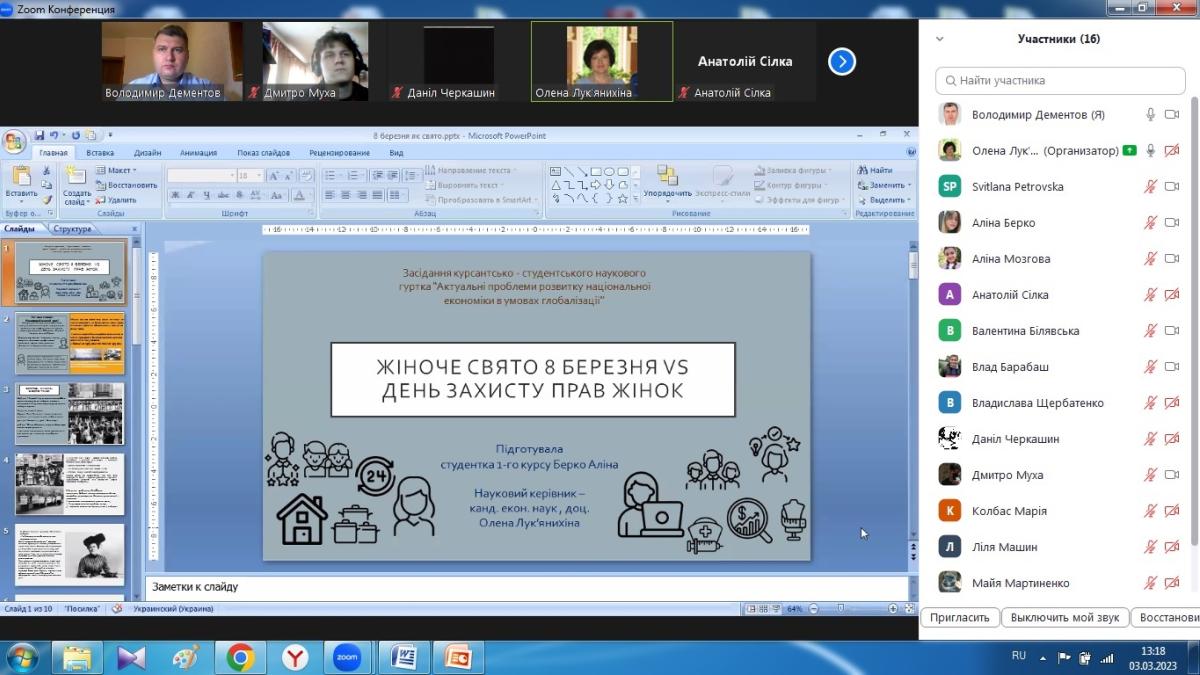Toggle bold formatting (Ж) in font group
The width and height of the screenshot is (1200, 675).
tap(175, 195)
